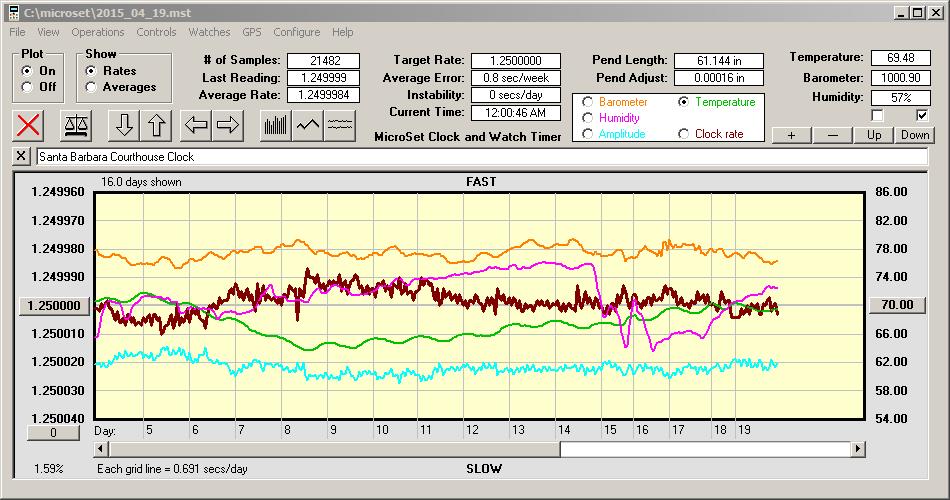950x500 pixels.
Task: Click the wavy smoothed lines icon
Action: [x=340, y=125]
